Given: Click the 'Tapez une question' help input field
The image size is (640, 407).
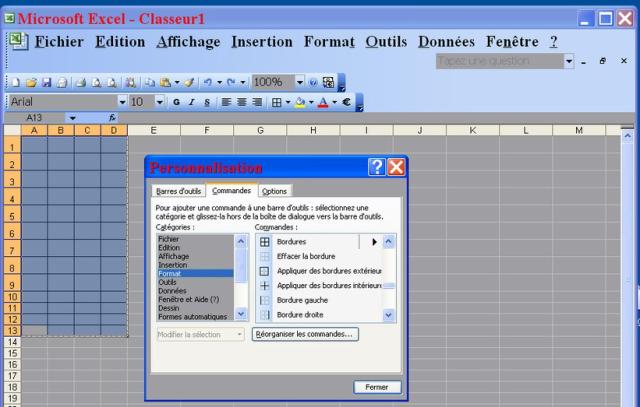Looking at the screenshot, I should 500,62.
